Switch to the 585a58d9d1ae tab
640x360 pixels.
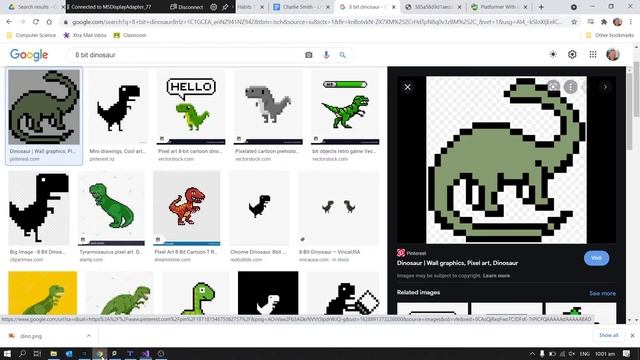tap(432, 7)
